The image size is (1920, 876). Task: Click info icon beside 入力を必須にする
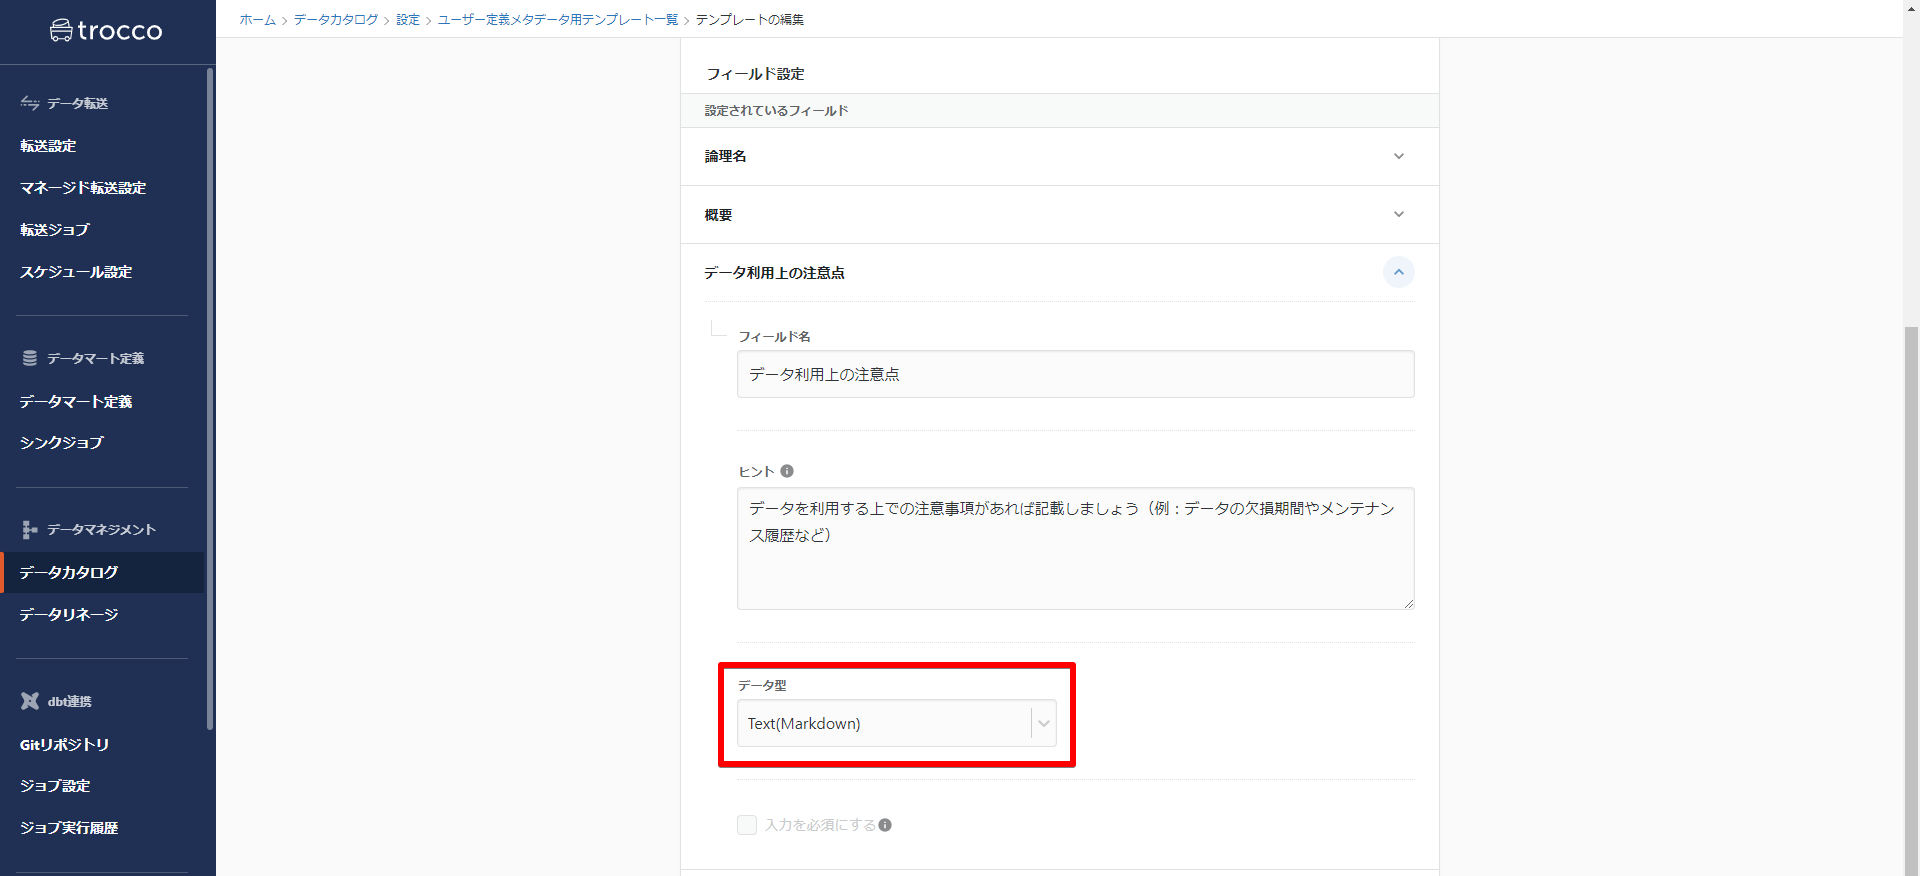point(885,825)
